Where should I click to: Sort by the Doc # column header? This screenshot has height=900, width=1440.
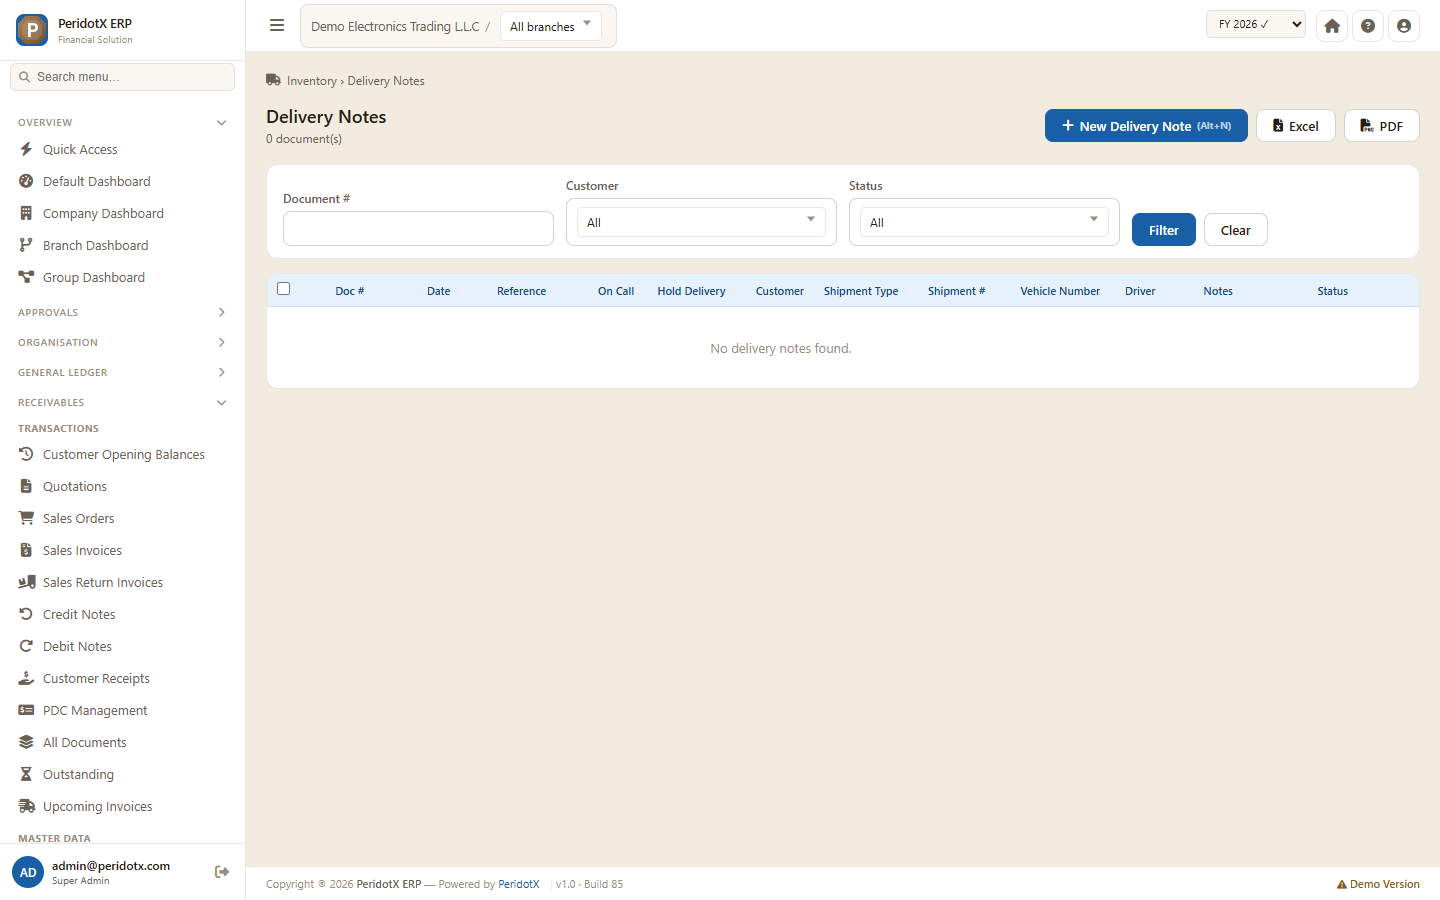click(350, 291)
